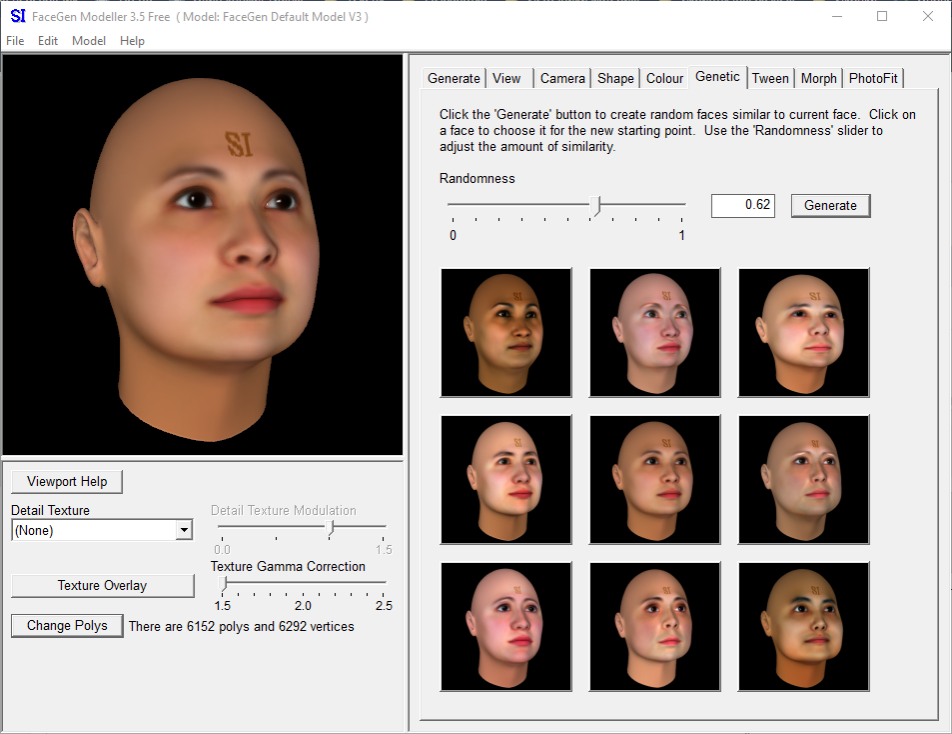Click the Texture Overlay button
This screenshot has width=952, height=734.
click(102, 586)
